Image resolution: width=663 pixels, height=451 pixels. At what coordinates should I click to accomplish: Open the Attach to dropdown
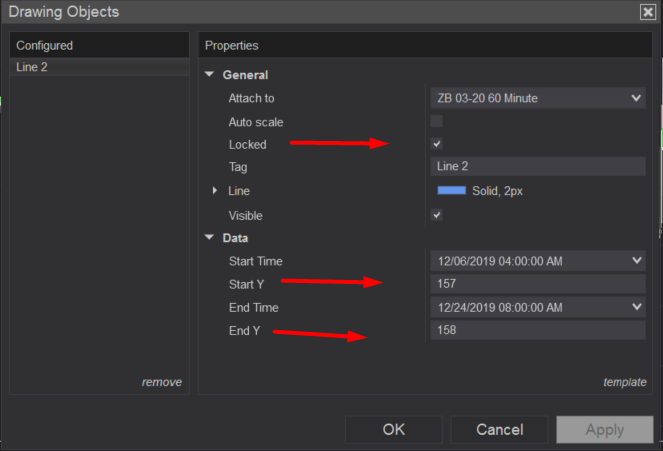click(x=538, y=98)
